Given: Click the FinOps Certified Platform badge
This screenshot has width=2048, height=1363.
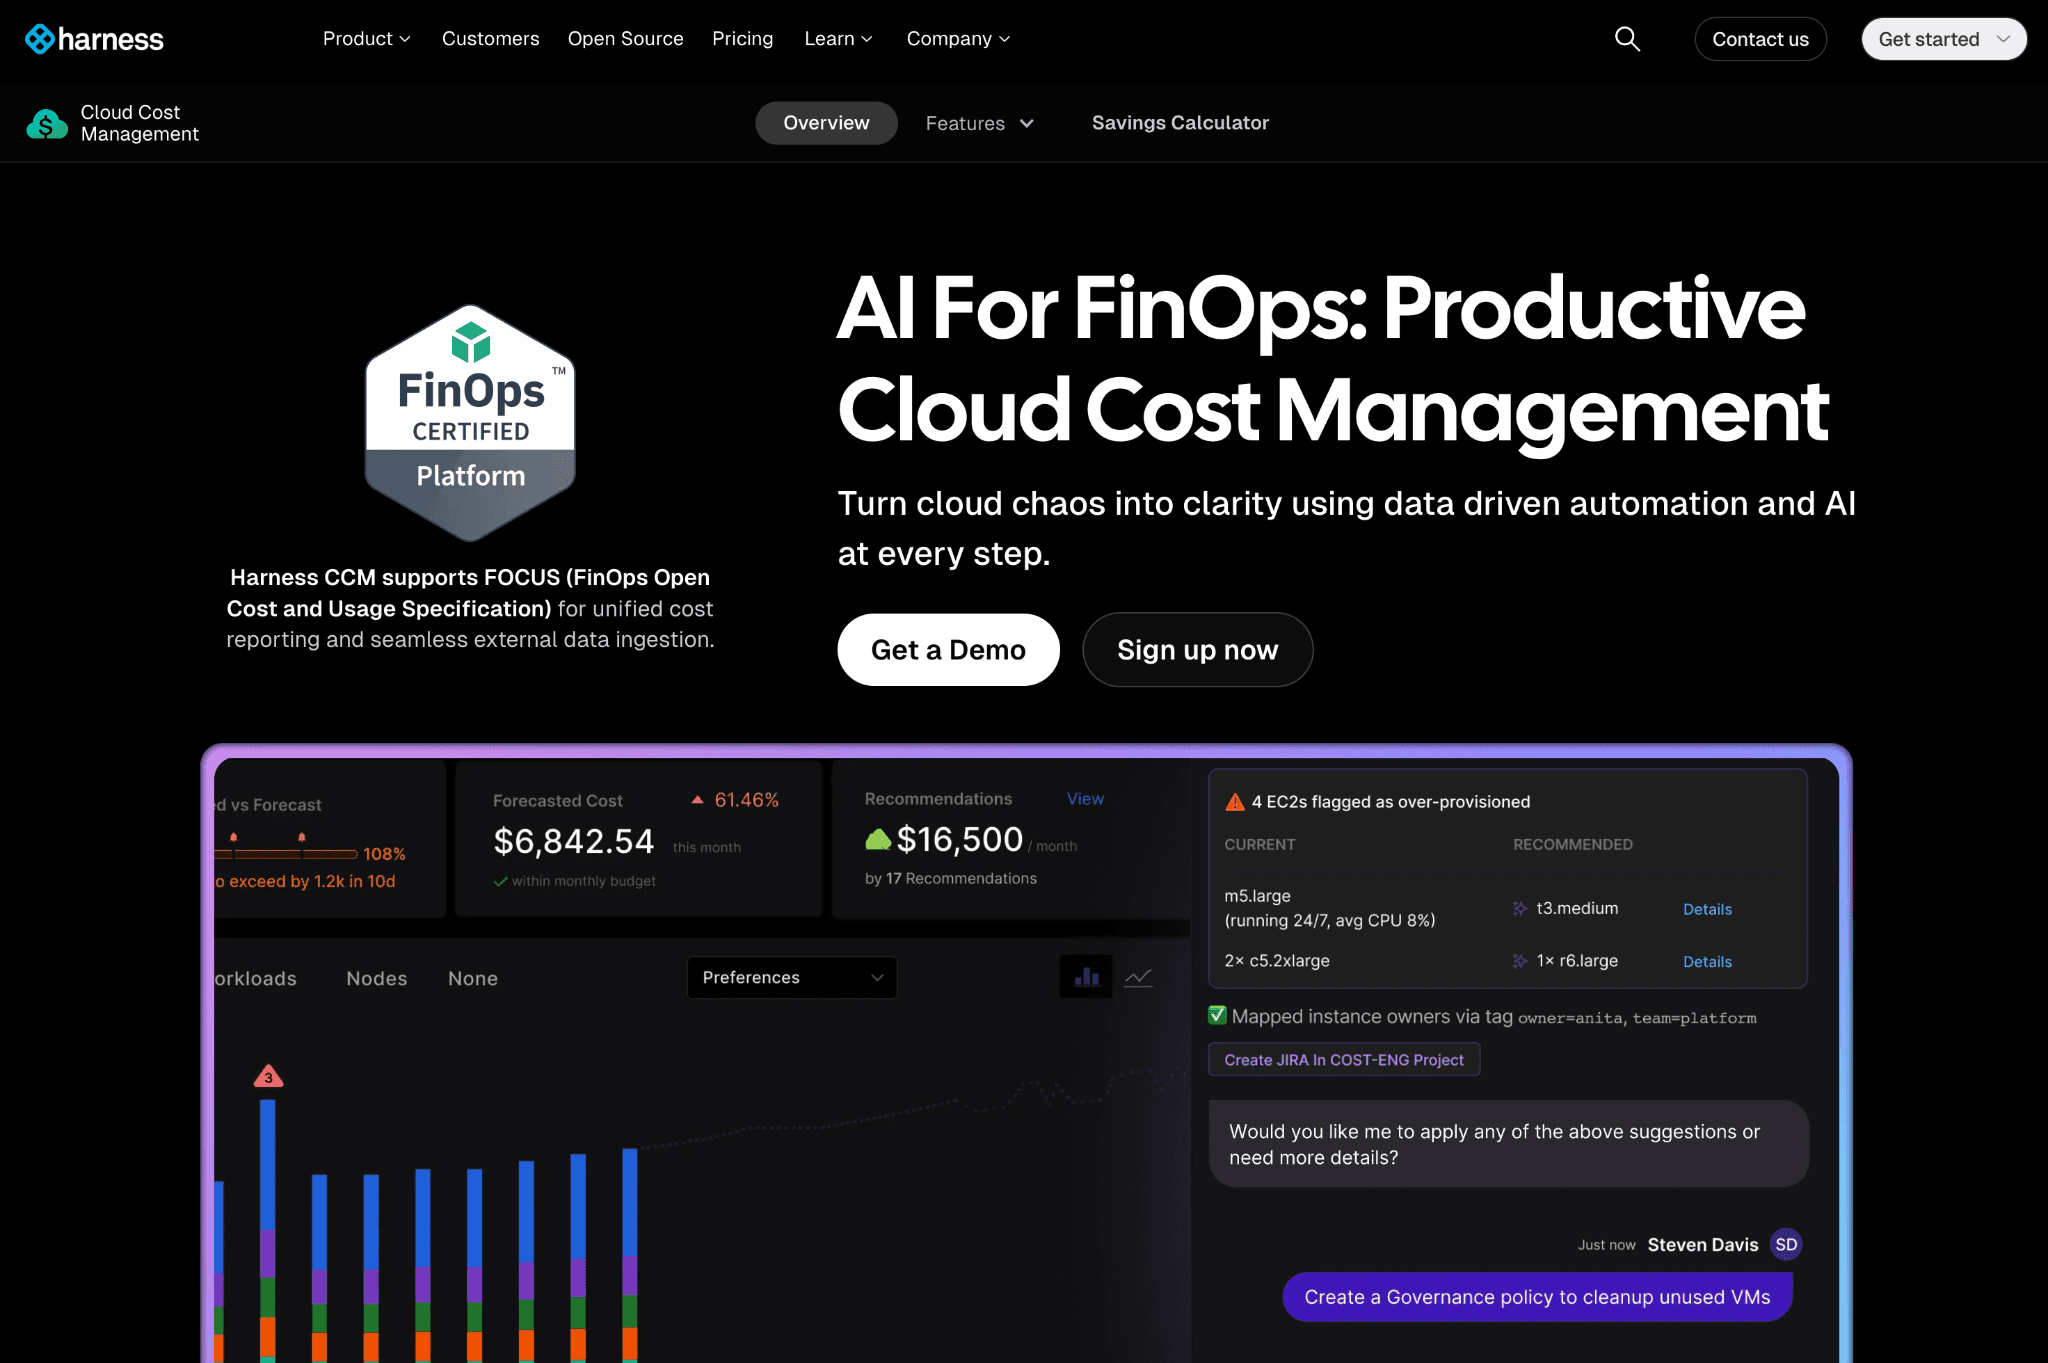Looking at the screenshot, I should tap(470, 422).
